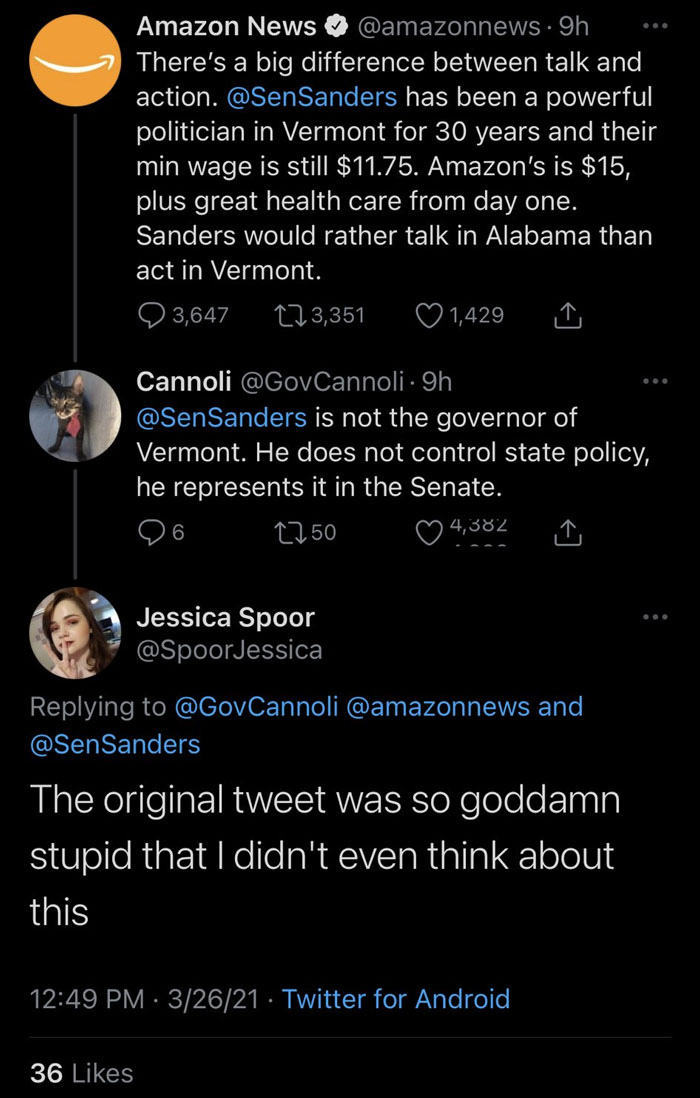This screenshot has height=1098, width=700.
Task: Share Cannoli's tweet
Action: (567, 531)
